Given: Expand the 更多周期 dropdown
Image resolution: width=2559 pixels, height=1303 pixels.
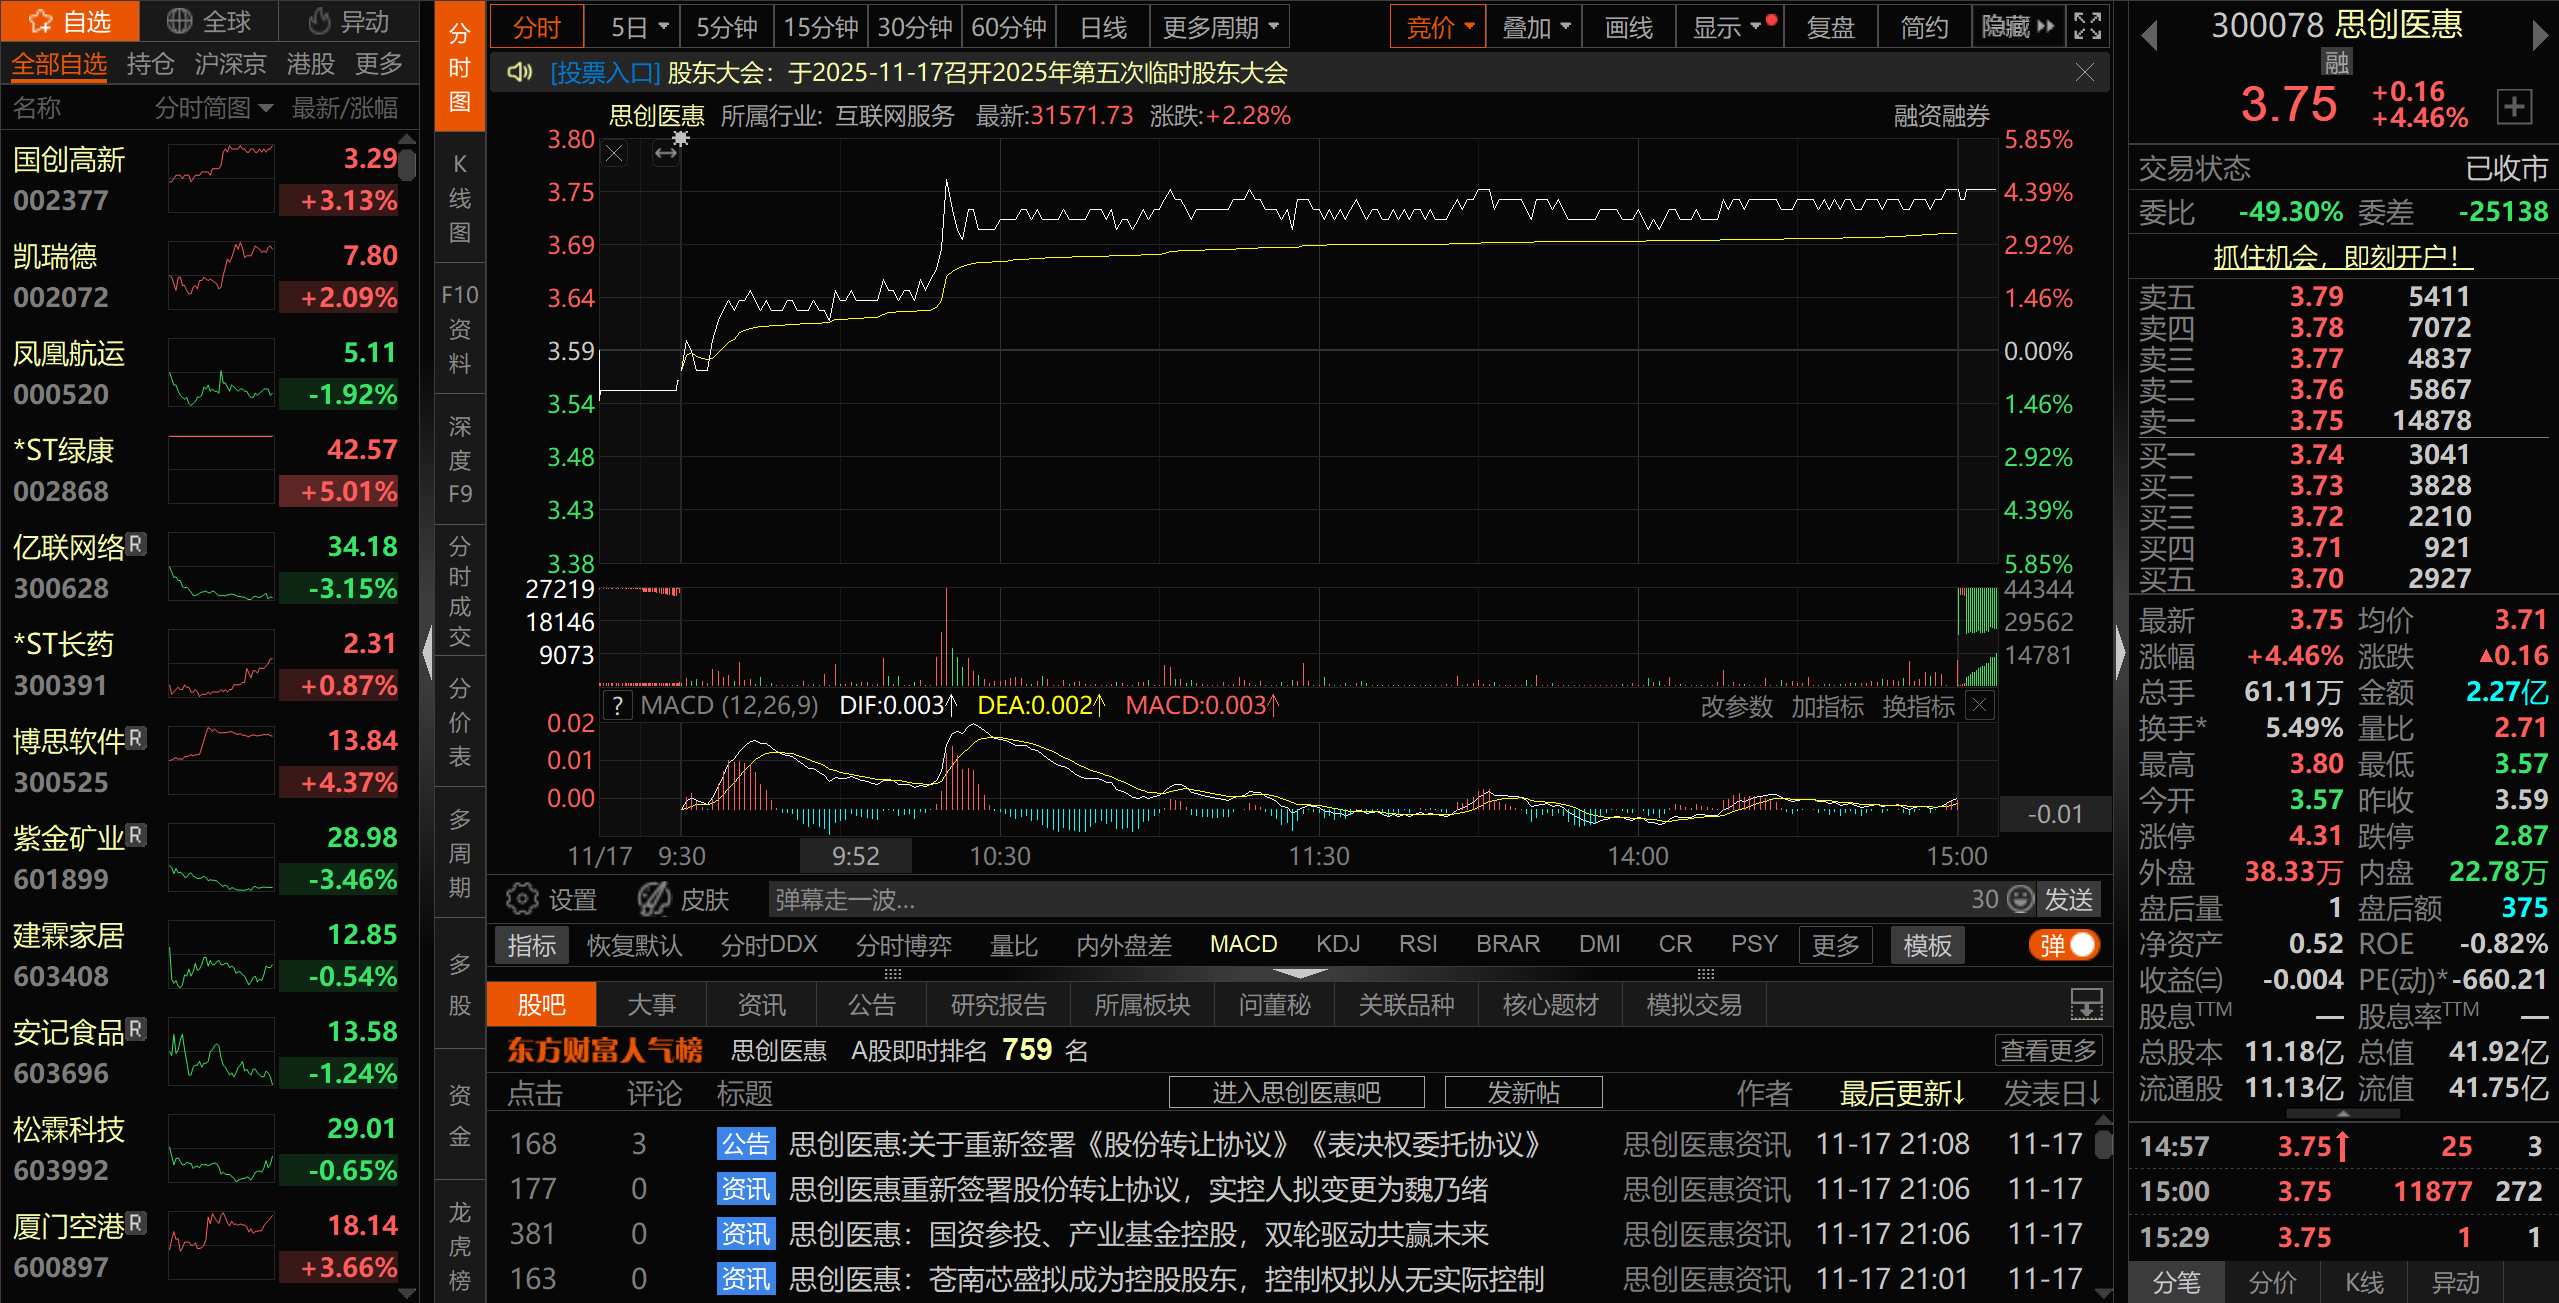Looking at the screenshot, I should click(1219, 27).
